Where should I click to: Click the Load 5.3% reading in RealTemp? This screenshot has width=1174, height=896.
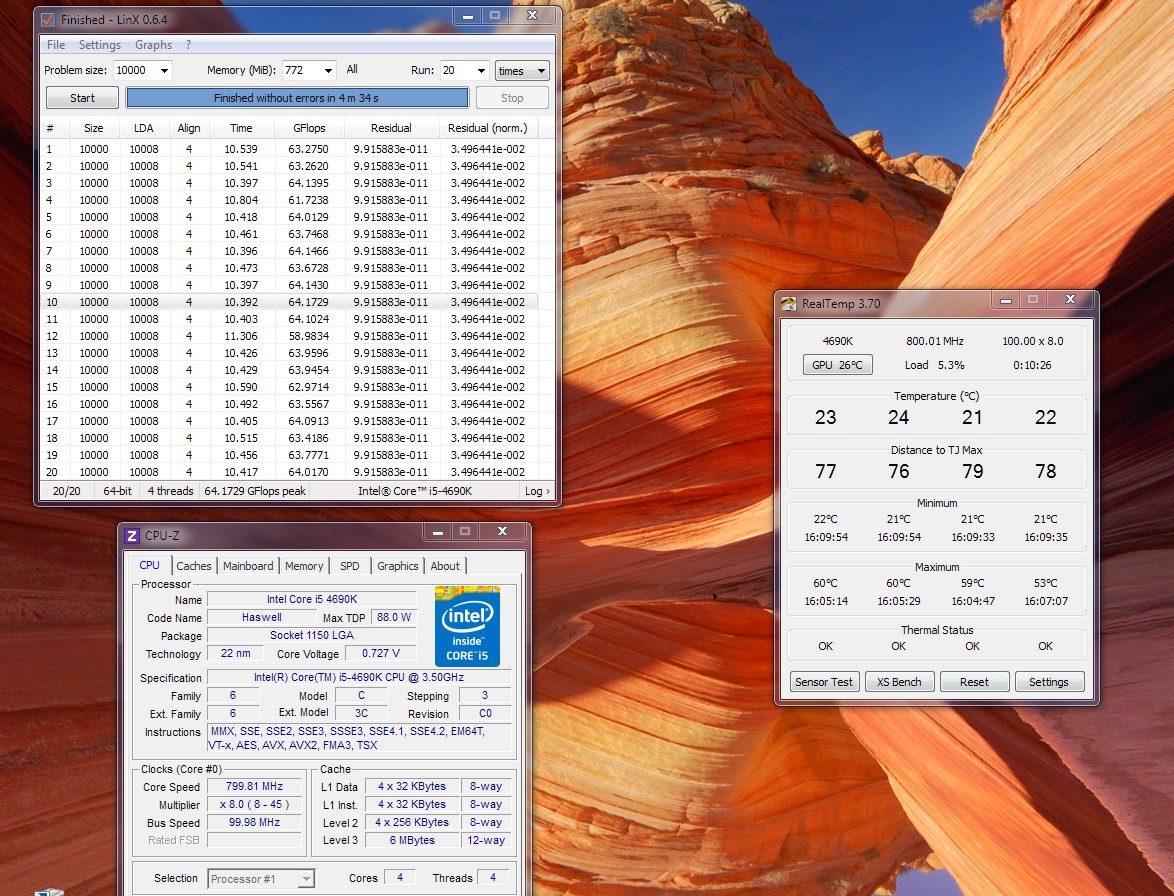[x=934, y=365]
